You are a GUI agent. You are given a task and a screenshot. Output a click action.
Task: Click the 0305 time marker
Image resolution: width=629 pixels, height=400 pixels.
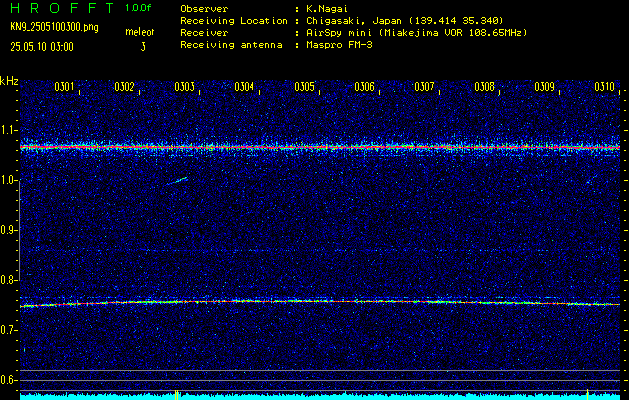(x=304, y=87)
